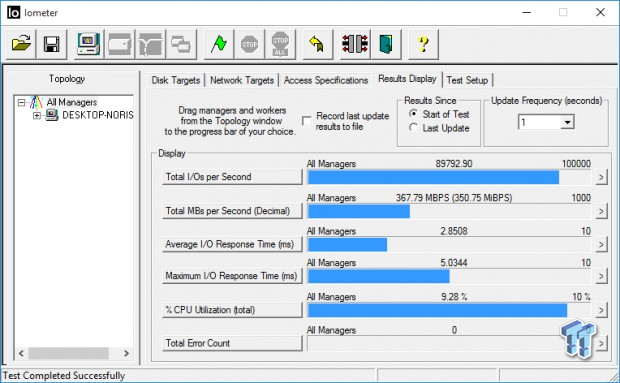Image resolution: width=620 pixels, height=383 pixels.
Task: Stop current test STOP sign
Action: point(249,44)
